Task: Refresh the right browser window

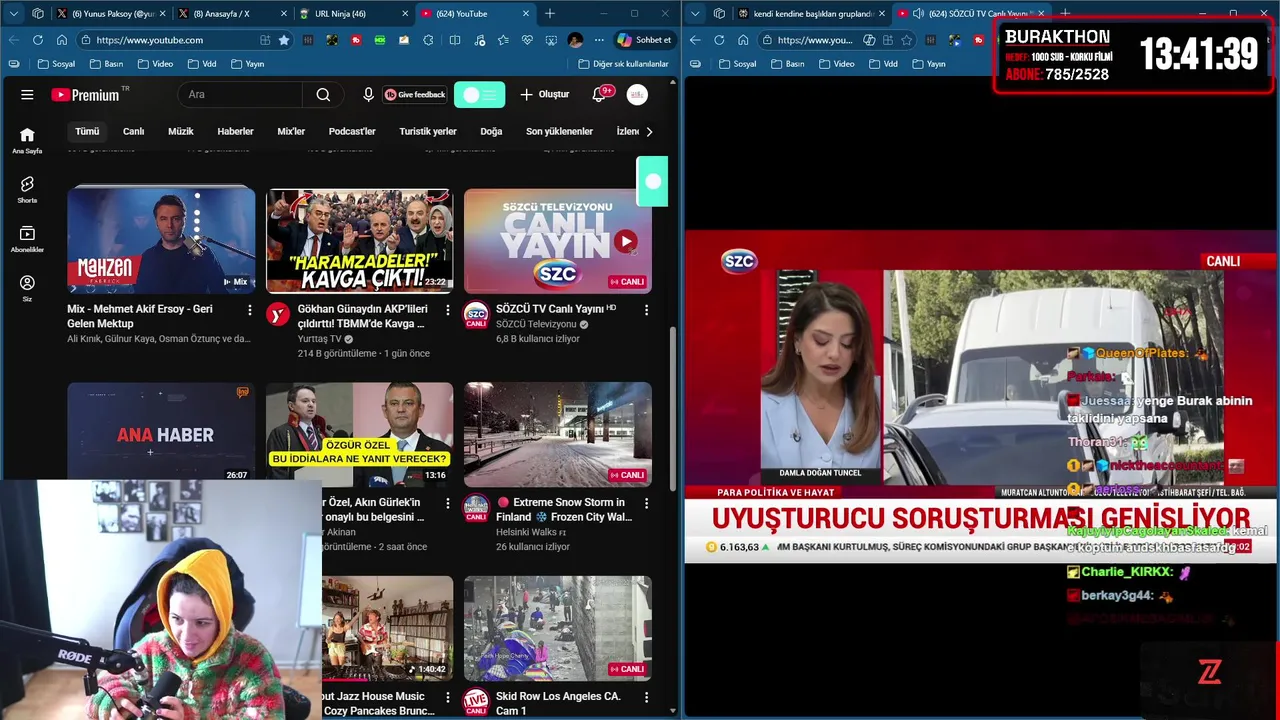Action: pyautogui.click(x=719, y=40)
